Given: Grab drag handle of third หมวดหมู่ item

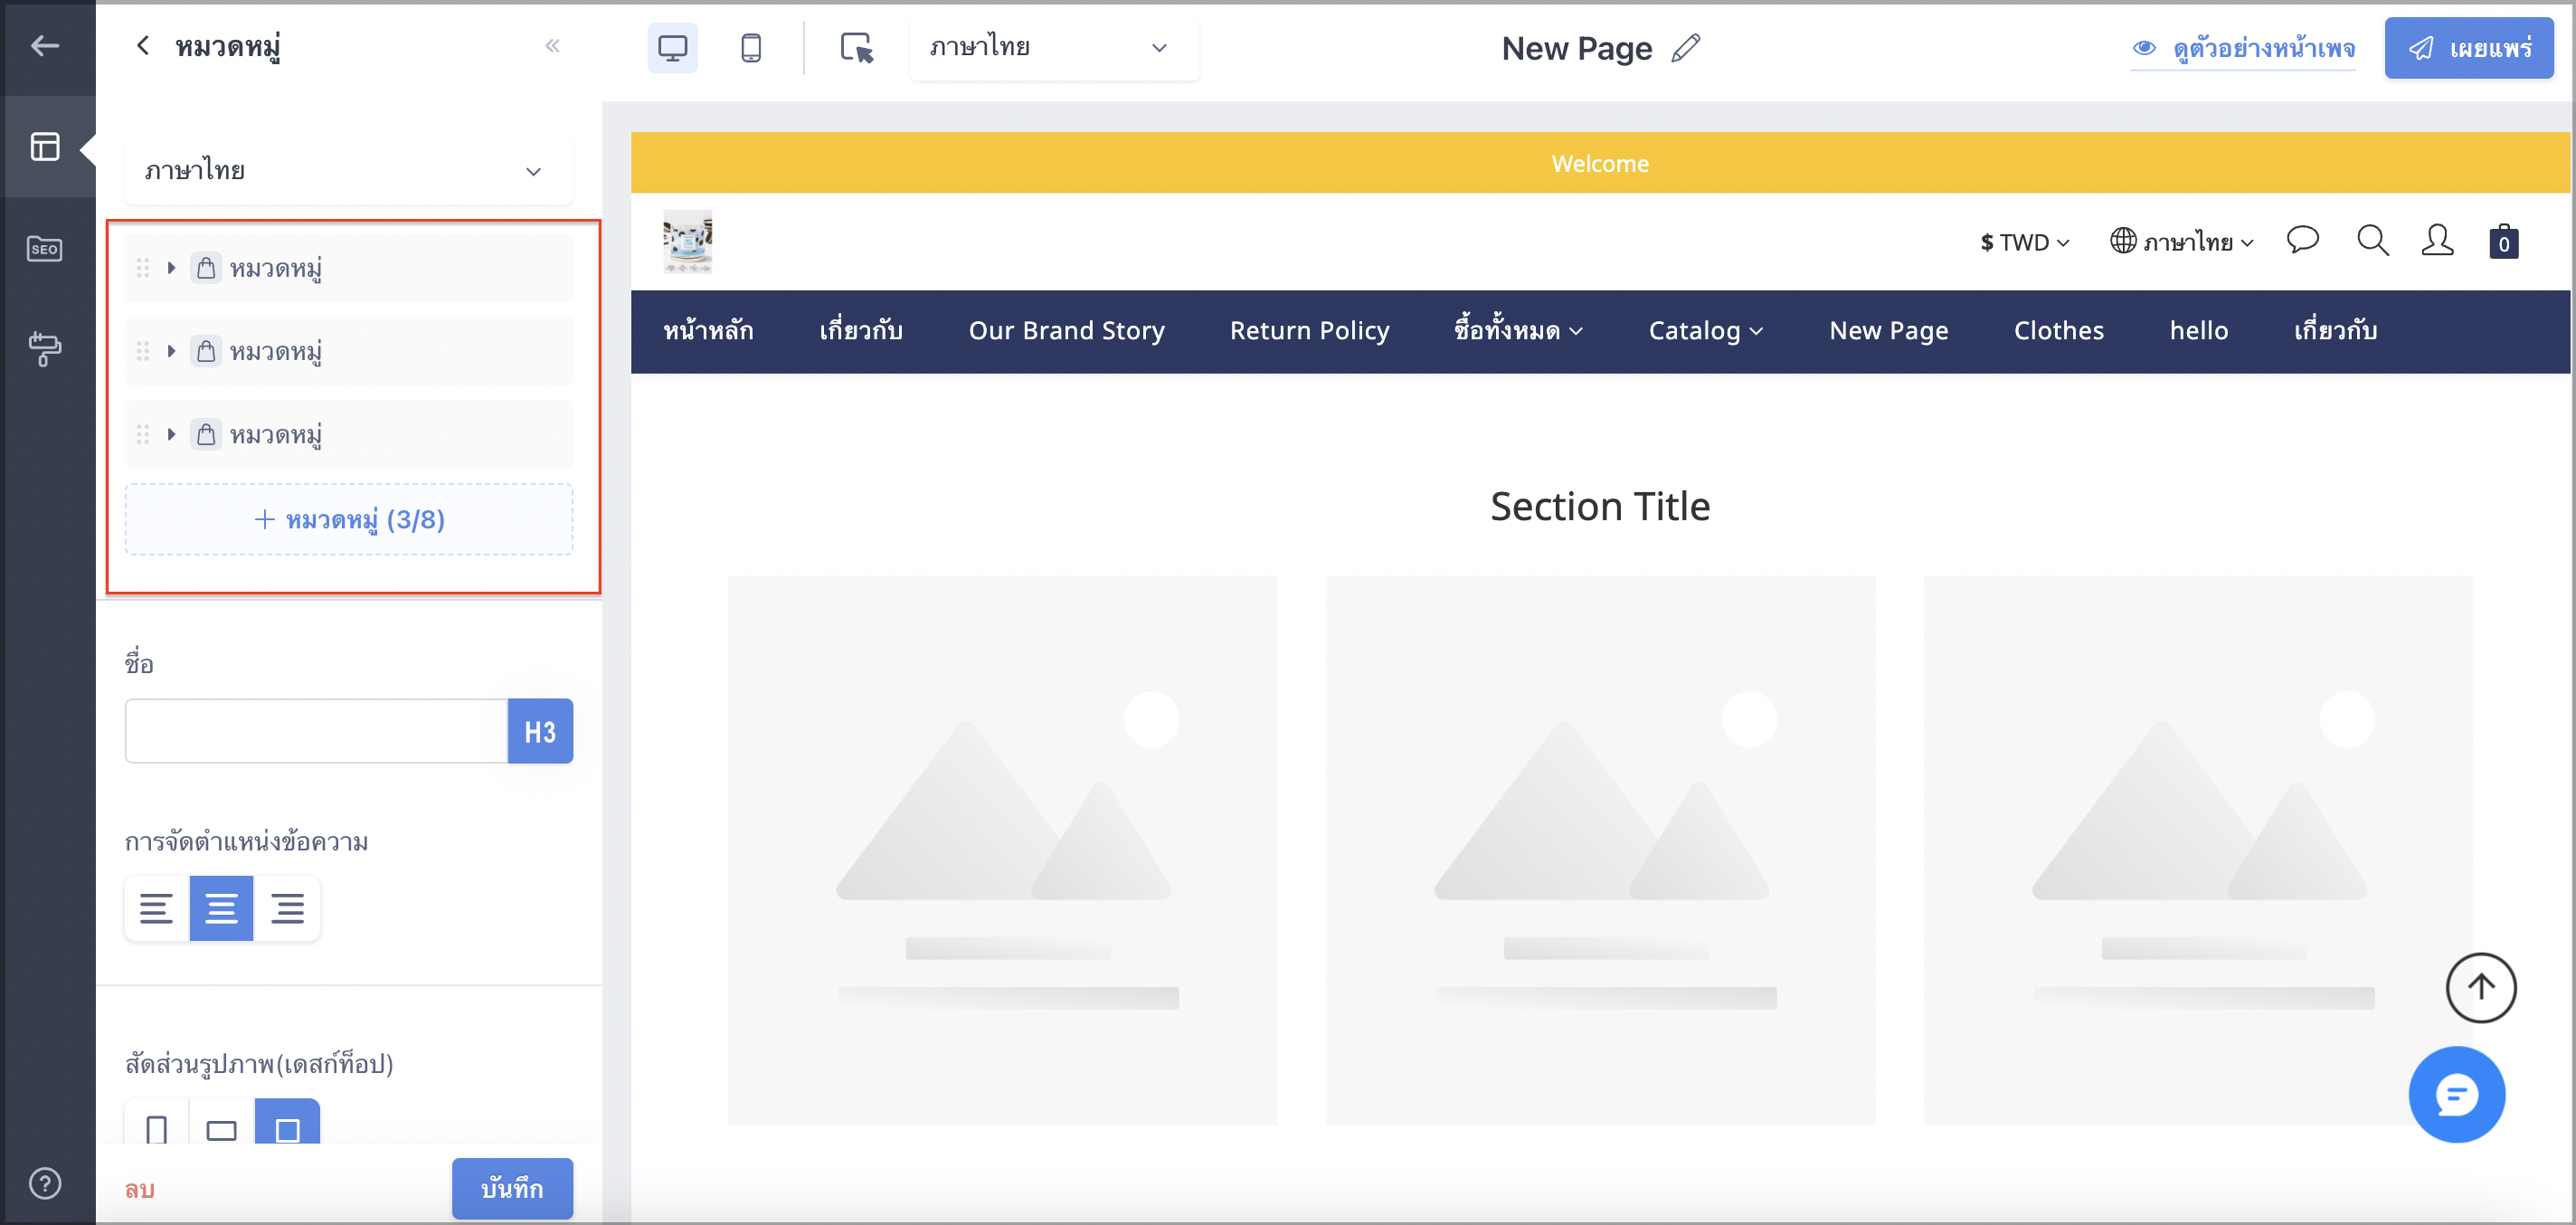Looking at the screenshot, I should pos(143,434).
